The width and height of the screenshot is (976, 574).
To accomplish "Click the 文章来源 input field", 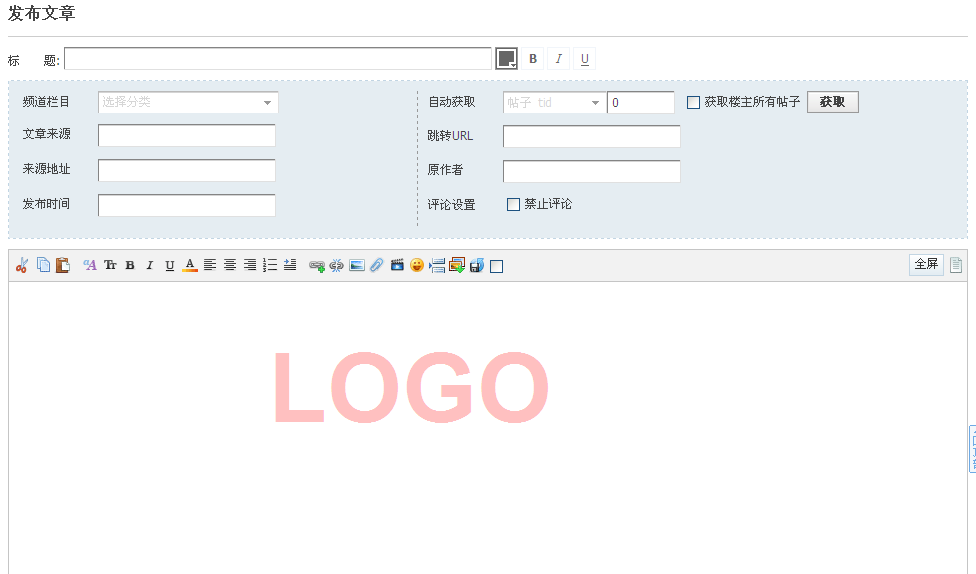I will pyautogui.click(x=187, y=135).
